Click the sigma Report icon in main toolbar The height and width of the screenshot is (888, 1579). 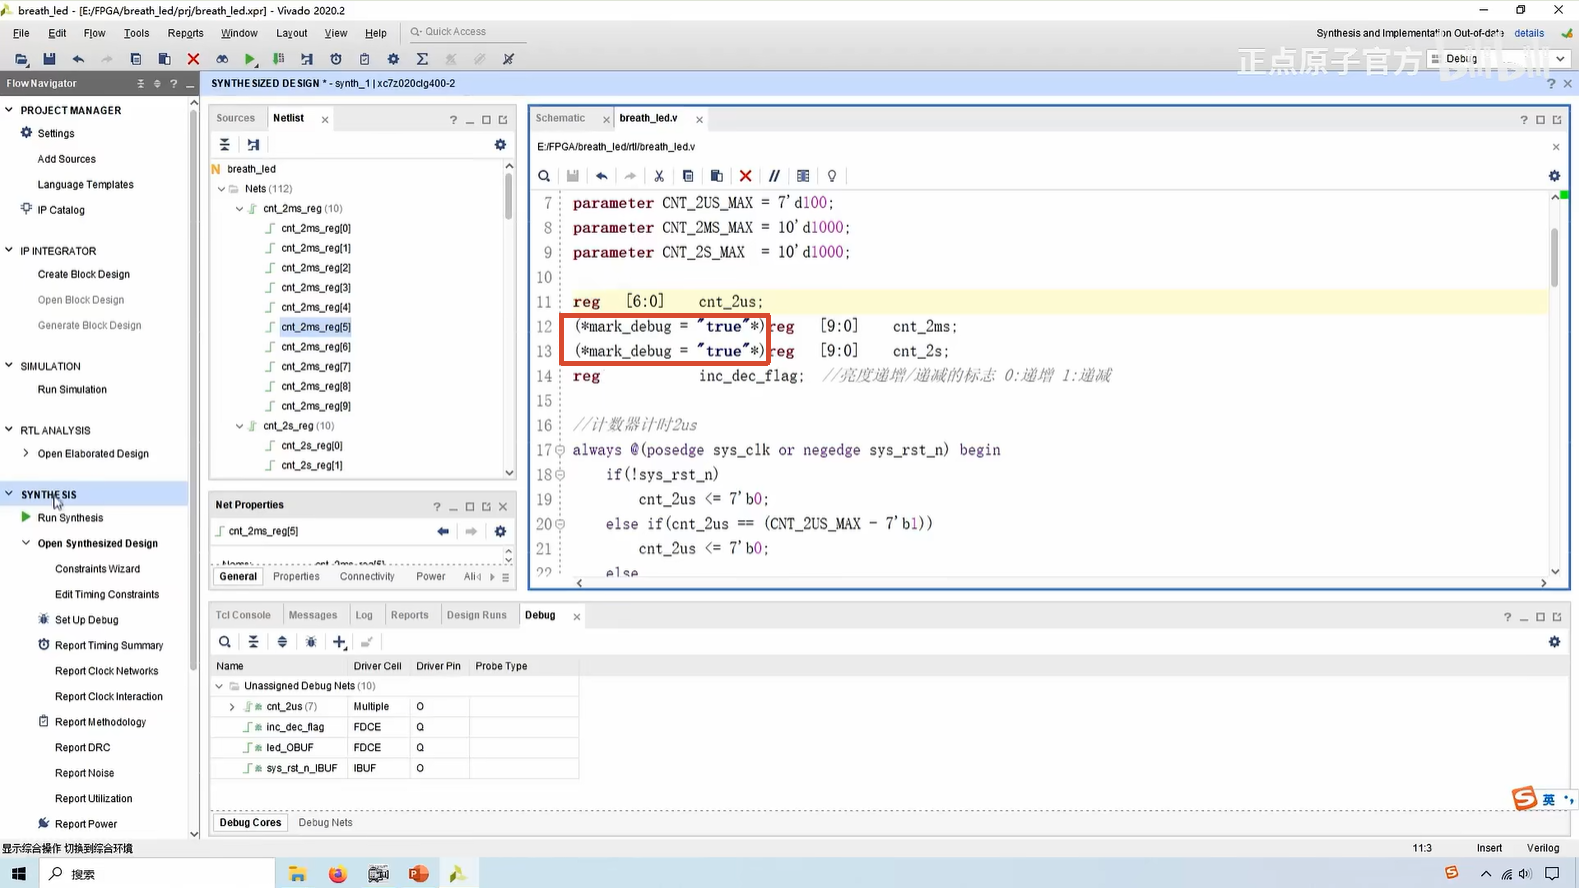point(422,59)
